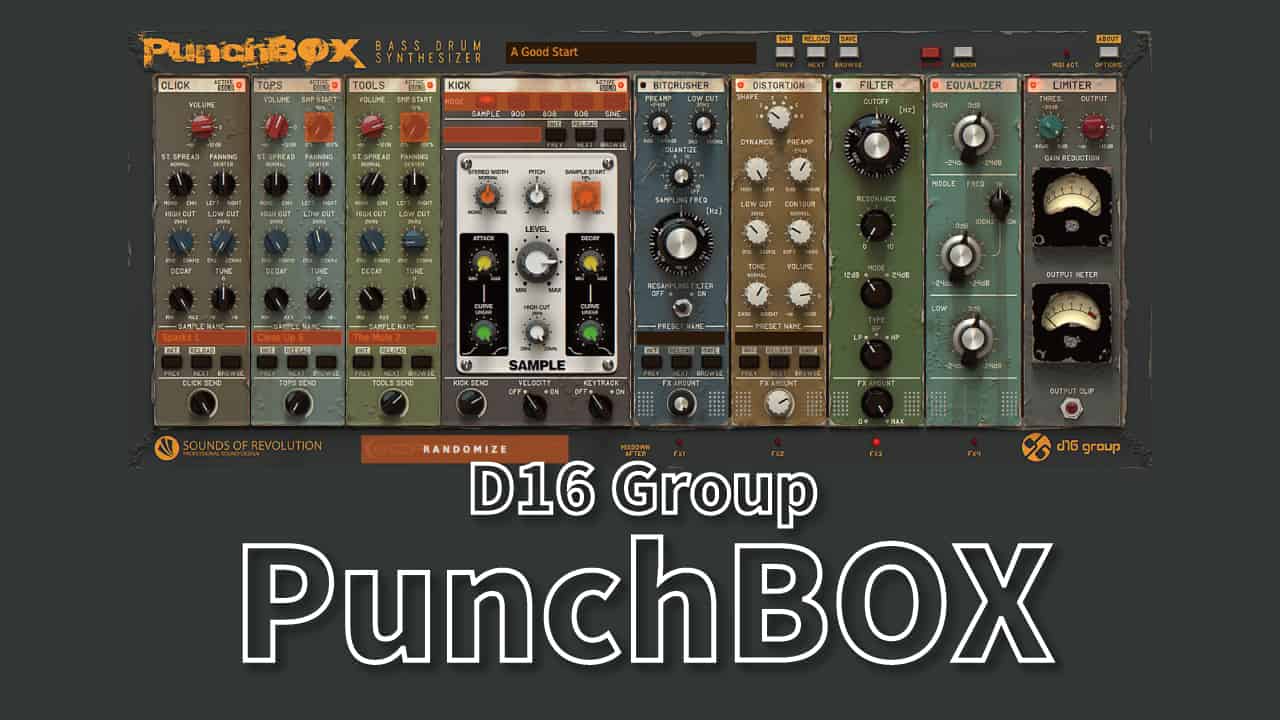
Task: Select the 606 kick mode
Action: click(x=582, y=101)
